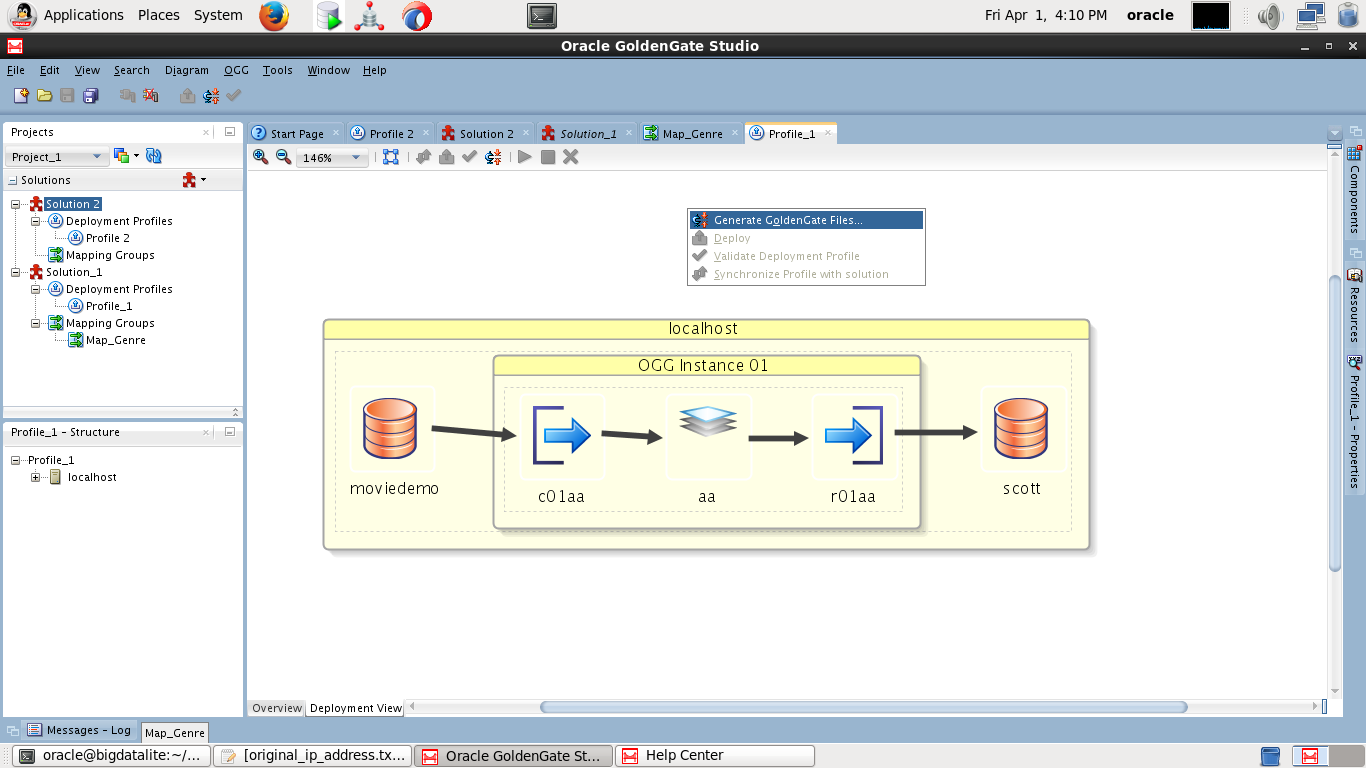The width and height of the screenshot is (1366, 768).
Task: Select the c01aa capture icon
Action: click(562, 435)
